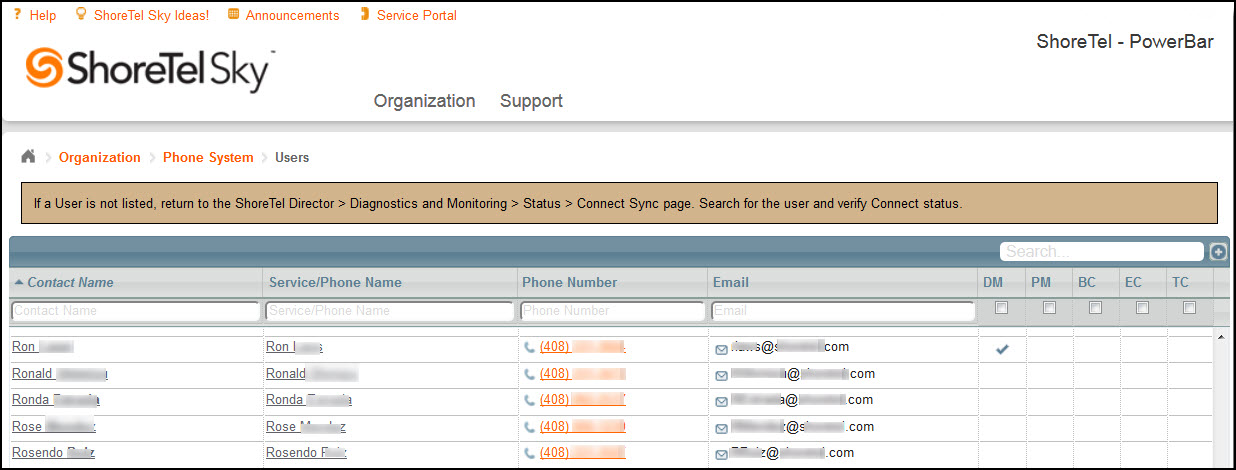The image size is (1236, 470).
Task: Sort by Phone Number column header
Action: 570,283
